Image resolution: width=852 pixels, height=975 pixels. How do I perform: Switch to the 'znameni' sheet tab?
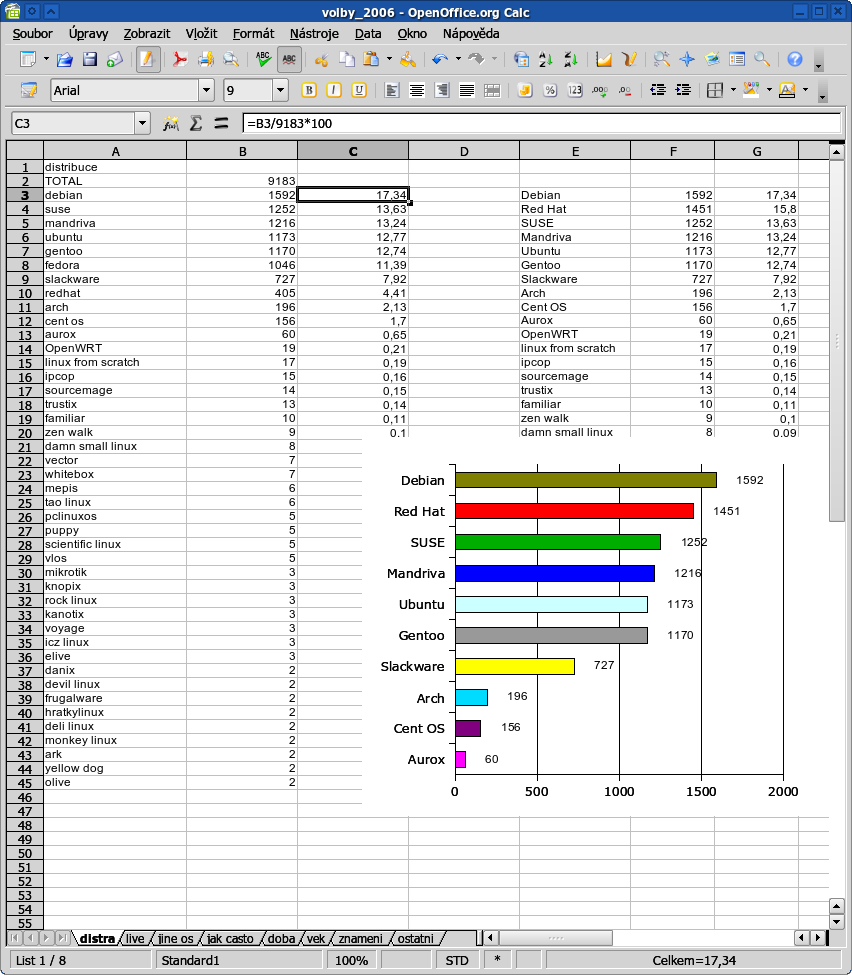click(359, 938)
